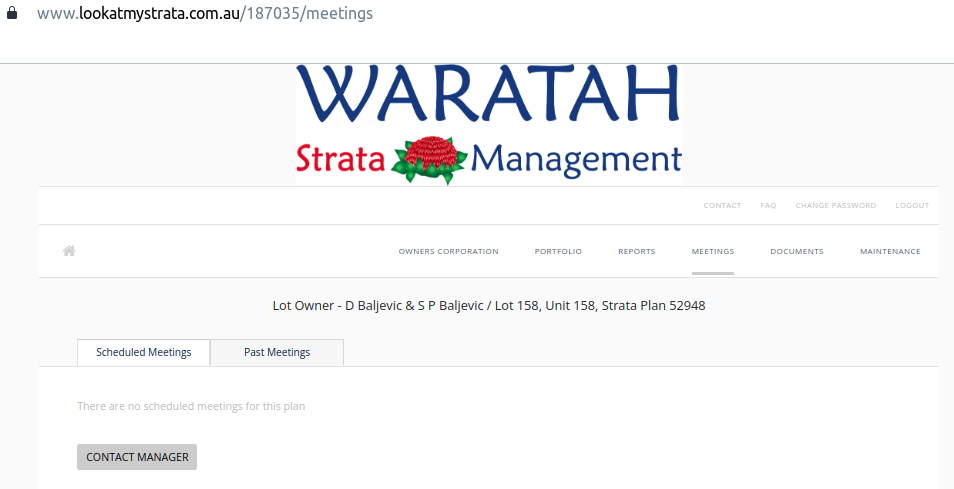Log out using the Logout link
This screenshot has height=489, width=954.
(x=912, y=206)
